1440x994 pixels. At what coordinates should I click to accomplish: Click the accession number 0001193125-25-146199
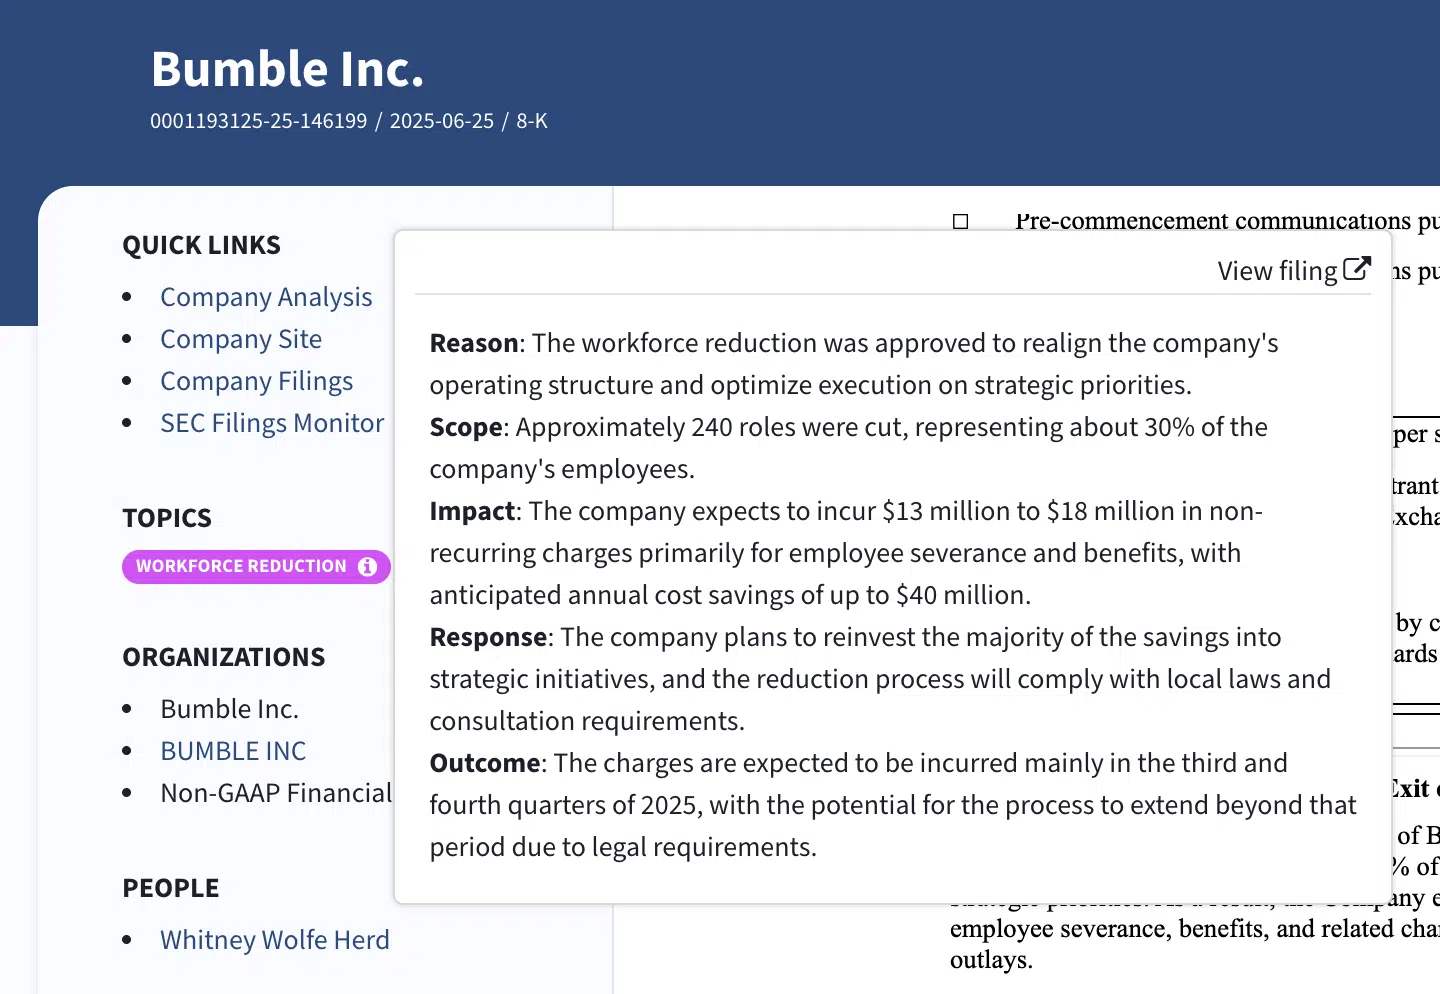click(259, 121)
